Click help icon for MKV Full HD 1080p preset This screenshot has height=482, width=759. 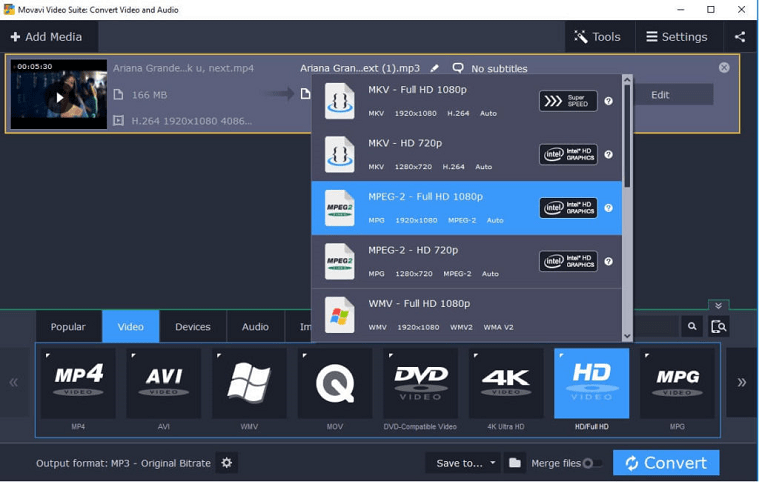tap(608, 101)
